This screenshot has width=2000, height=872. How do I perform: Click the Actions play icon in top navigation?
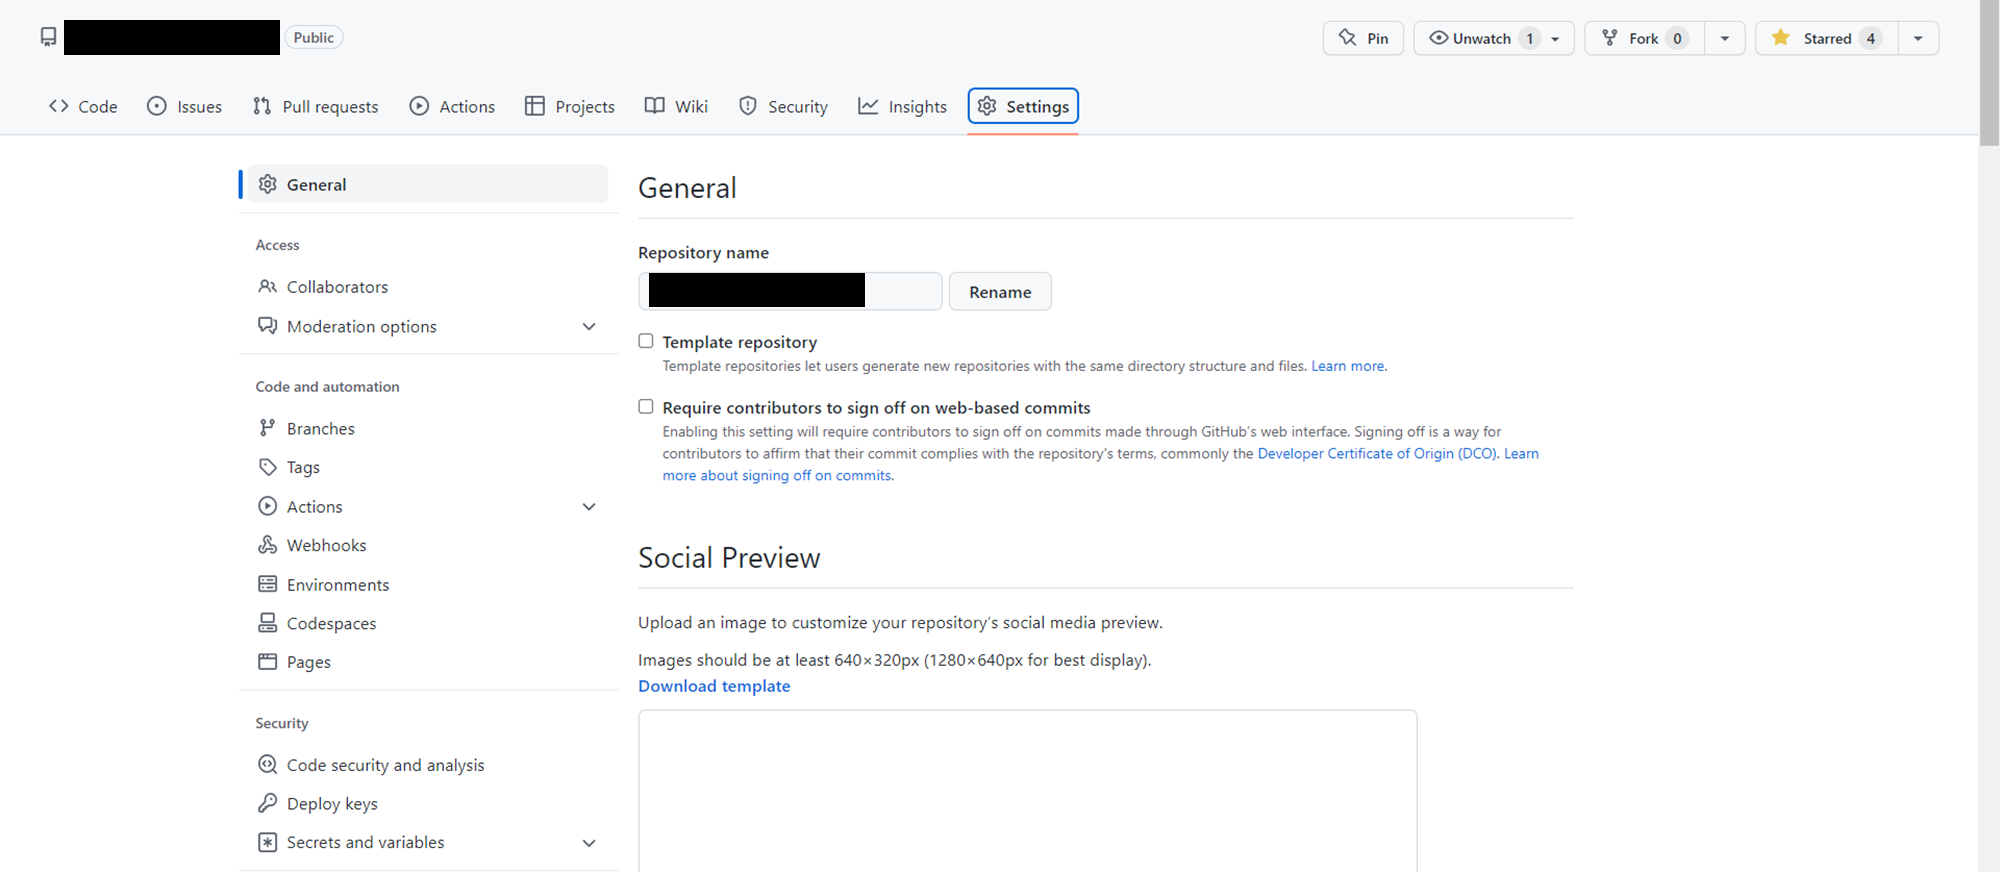point(420,106)
